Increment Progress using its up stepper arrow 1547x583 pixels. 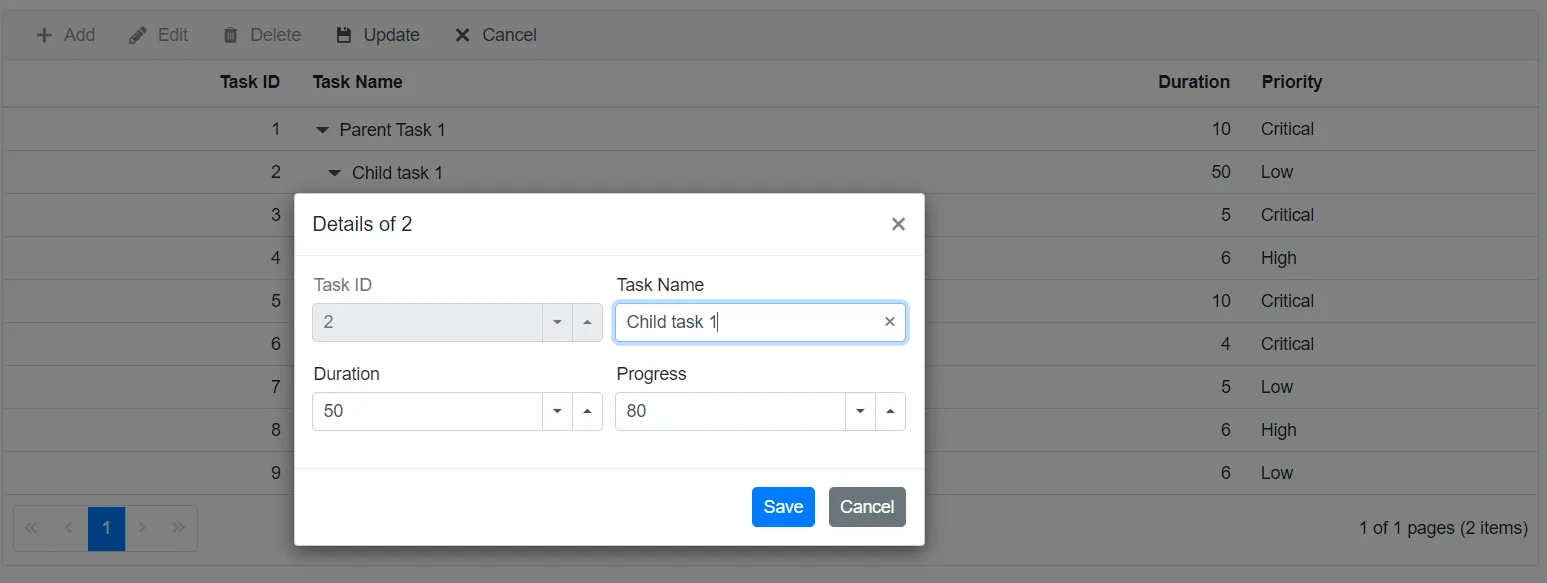click(x=890, y=411)
